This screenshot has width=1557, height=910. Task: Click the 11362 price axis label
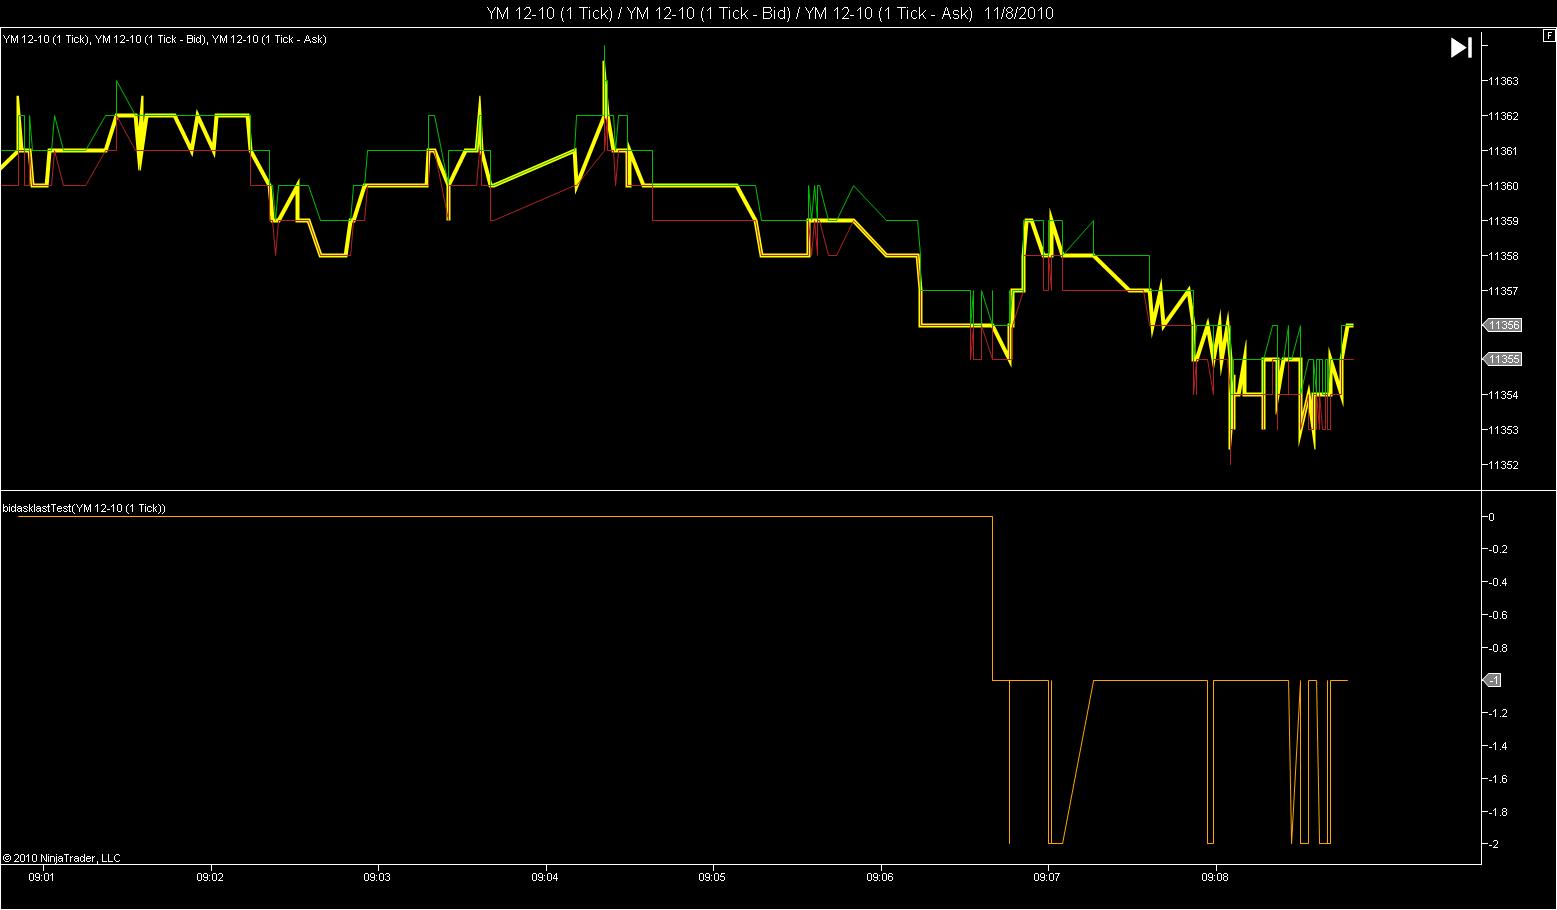(1504, 116)
